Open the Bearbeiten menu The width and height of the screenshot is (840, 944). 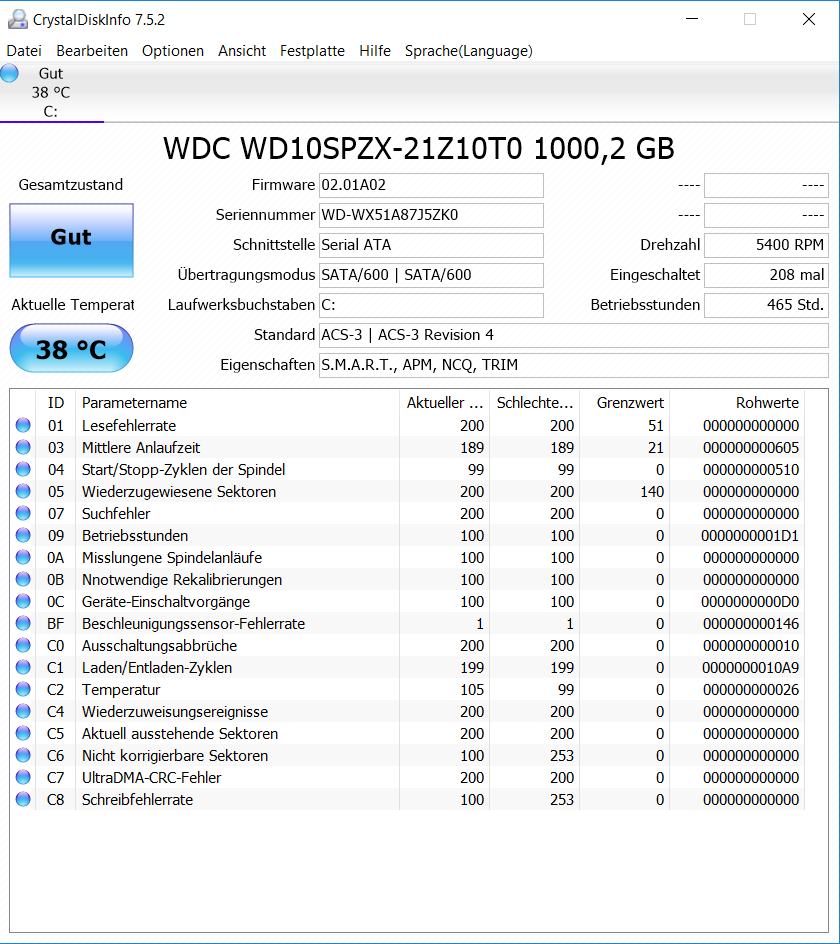click(92, 51)
